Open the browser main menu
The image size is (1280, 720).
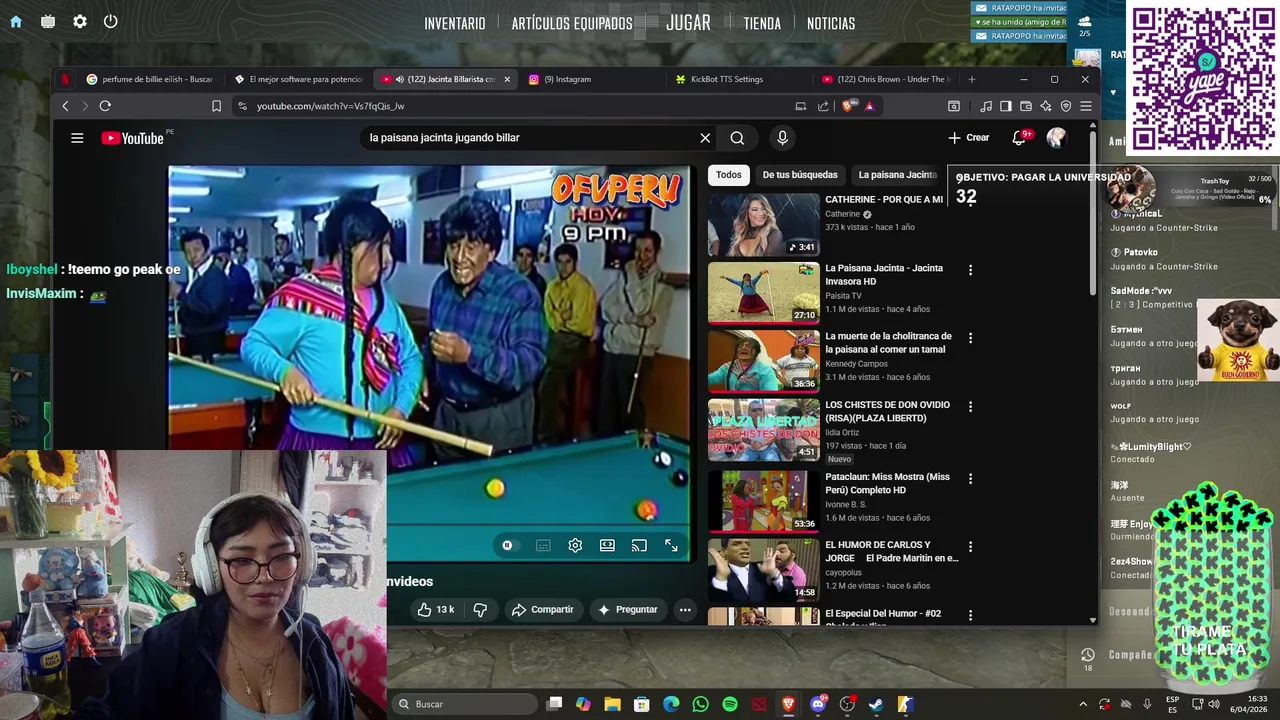point(1086,106)
